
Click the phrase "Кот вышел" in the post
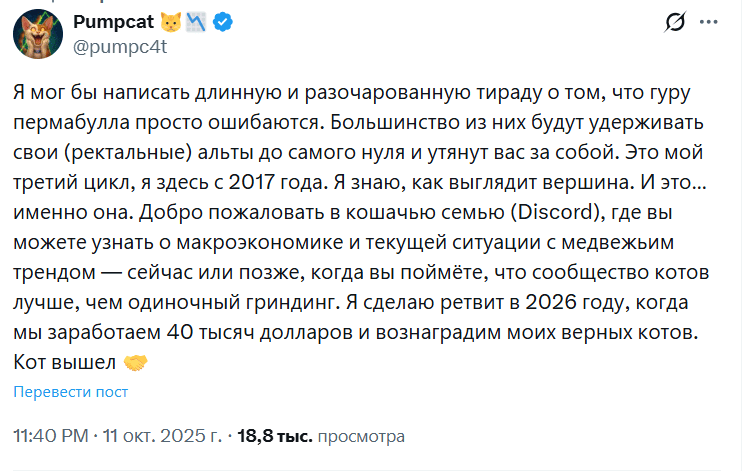pyautogui.click(x=62, y=360)
